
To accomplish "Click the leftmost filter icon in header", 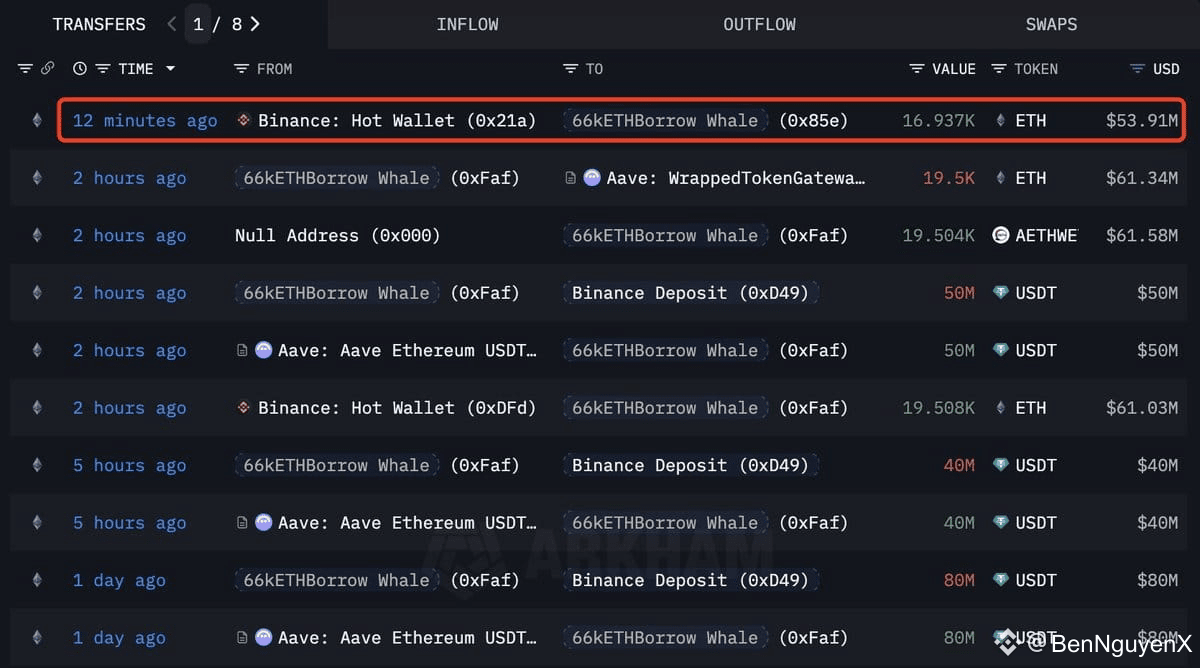I will click(x=25, y=69).
